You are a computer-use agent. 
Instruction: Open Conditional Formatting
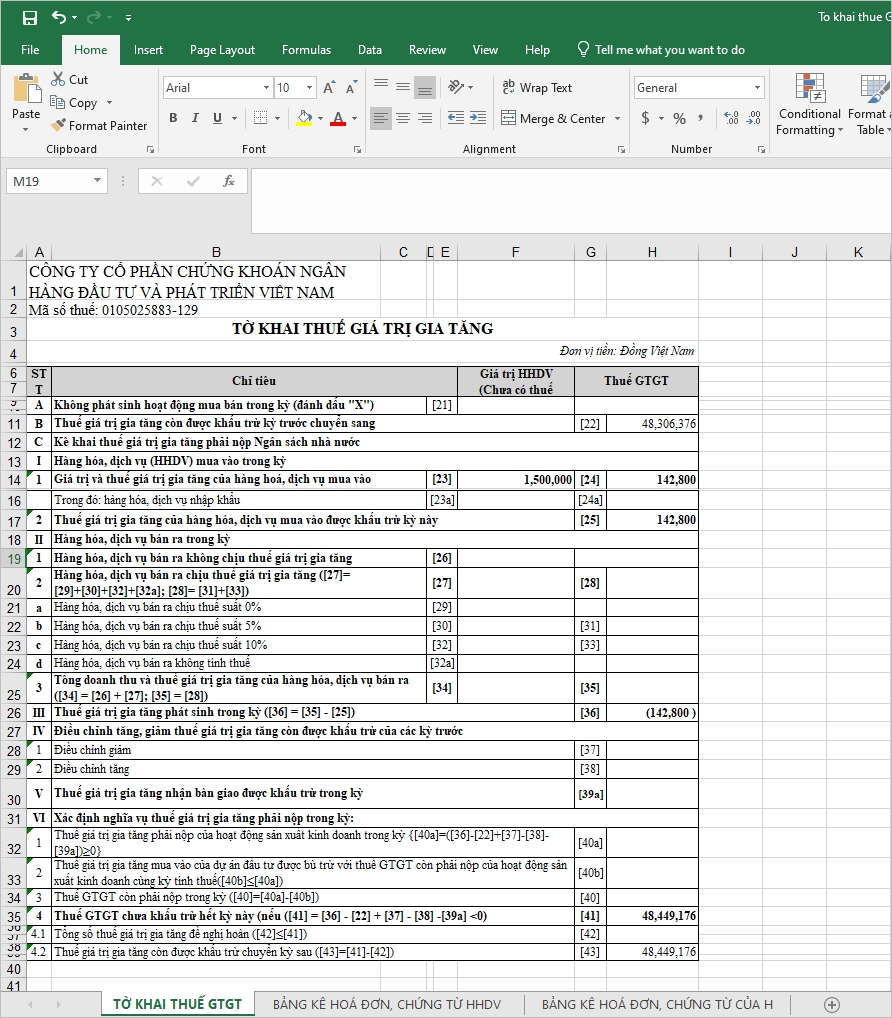tap(809, 104)
